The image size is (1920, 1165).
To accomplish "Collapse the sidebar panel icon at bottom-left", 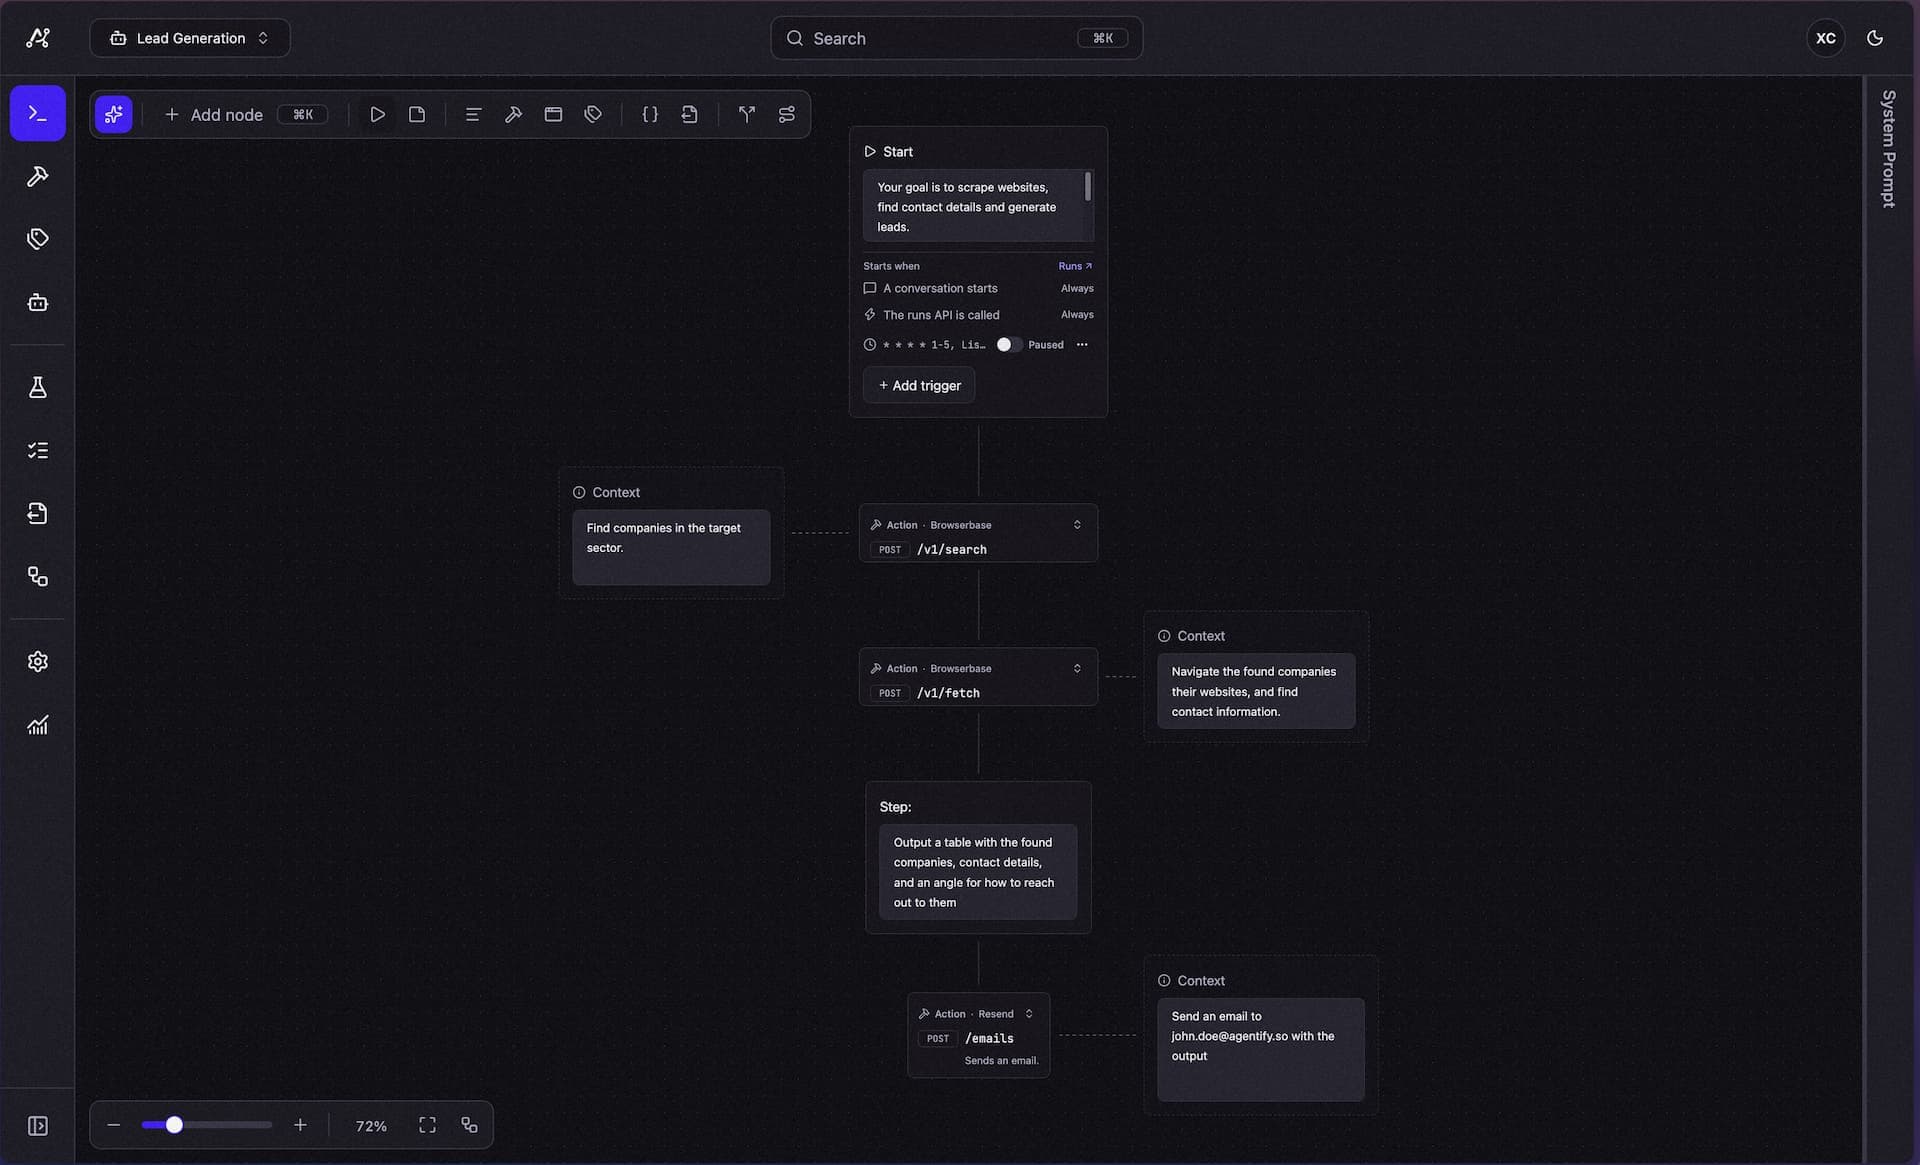I will 38,1126.
